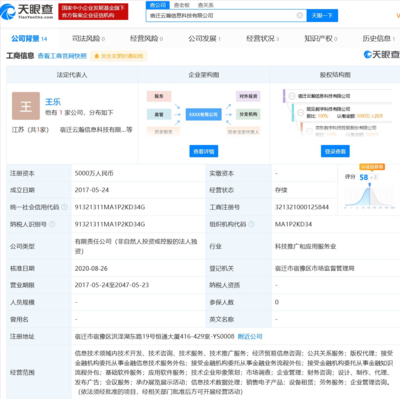Click the 股权结构图 column header
This screenshot has height=399, width=400.
(x=335, y=75)
